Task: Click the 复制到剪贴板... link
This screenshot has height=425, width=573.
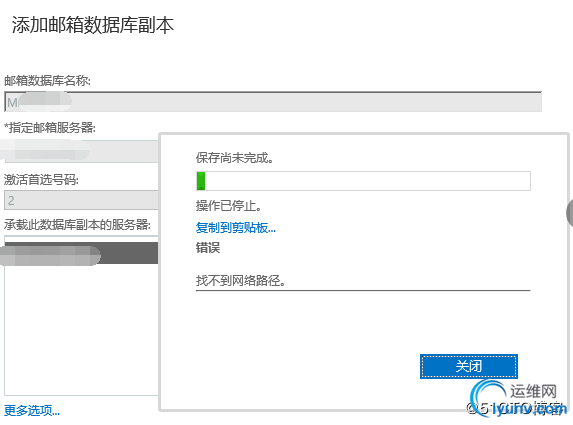Action: (236, 228)
